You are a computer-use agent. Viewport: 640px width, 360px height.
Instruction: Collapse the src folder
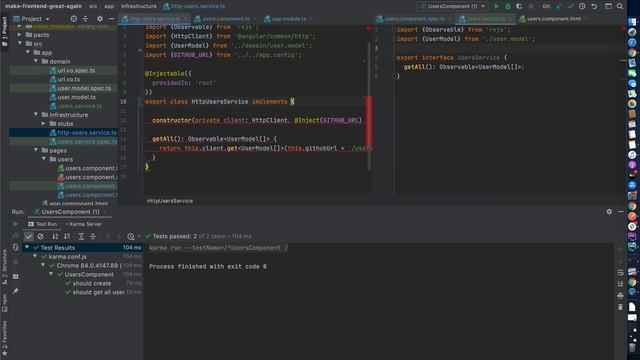20,43
